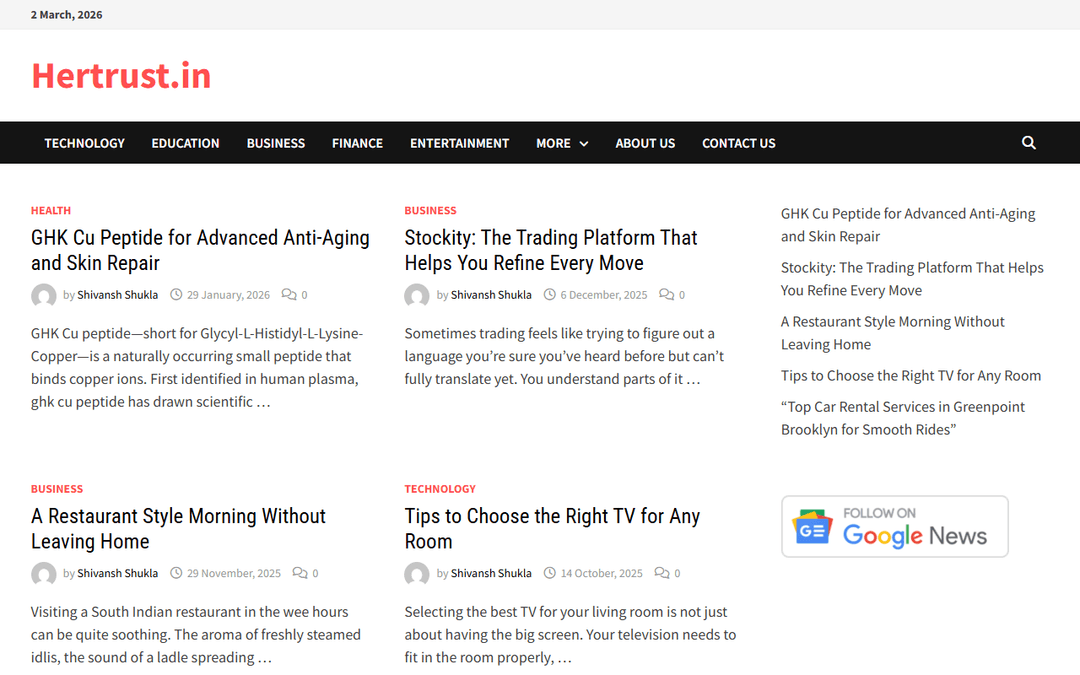
Task: Click the Follow on Google News badge
Action: coord(895,526)
